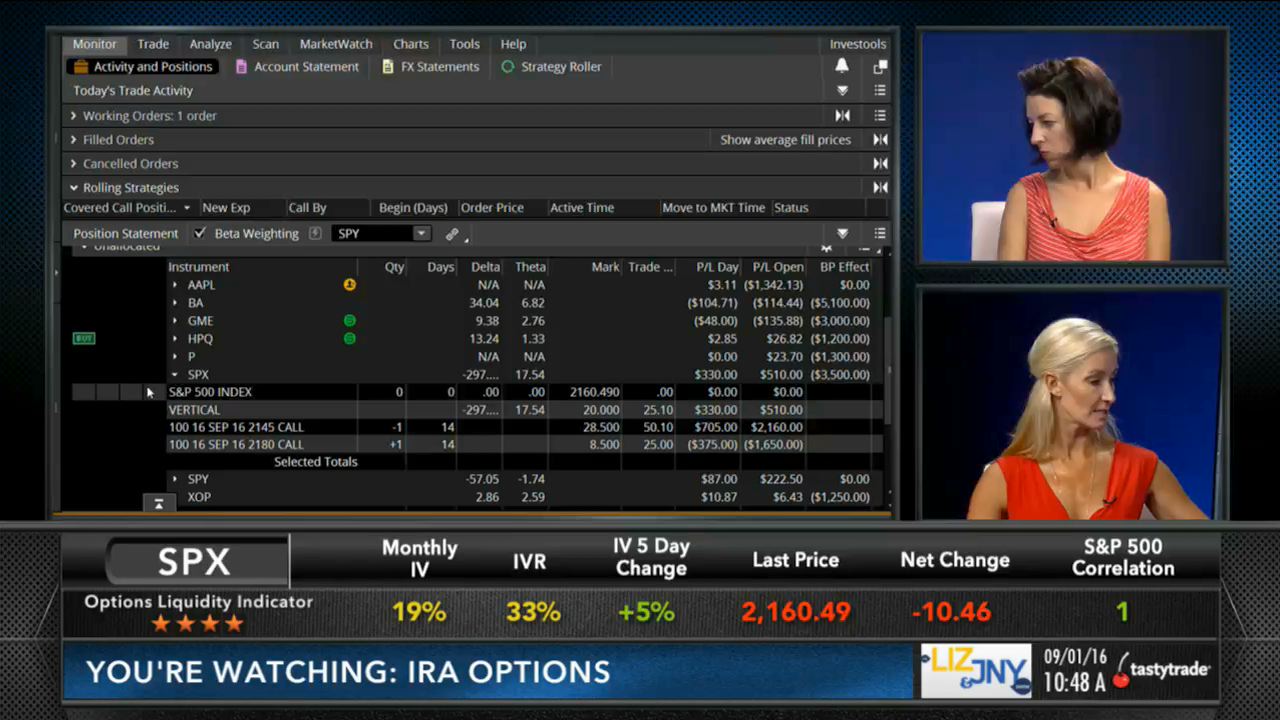Click the positions table vertical scrollbar
Screen dimensions: 1280x720
[x=888, y=370]
